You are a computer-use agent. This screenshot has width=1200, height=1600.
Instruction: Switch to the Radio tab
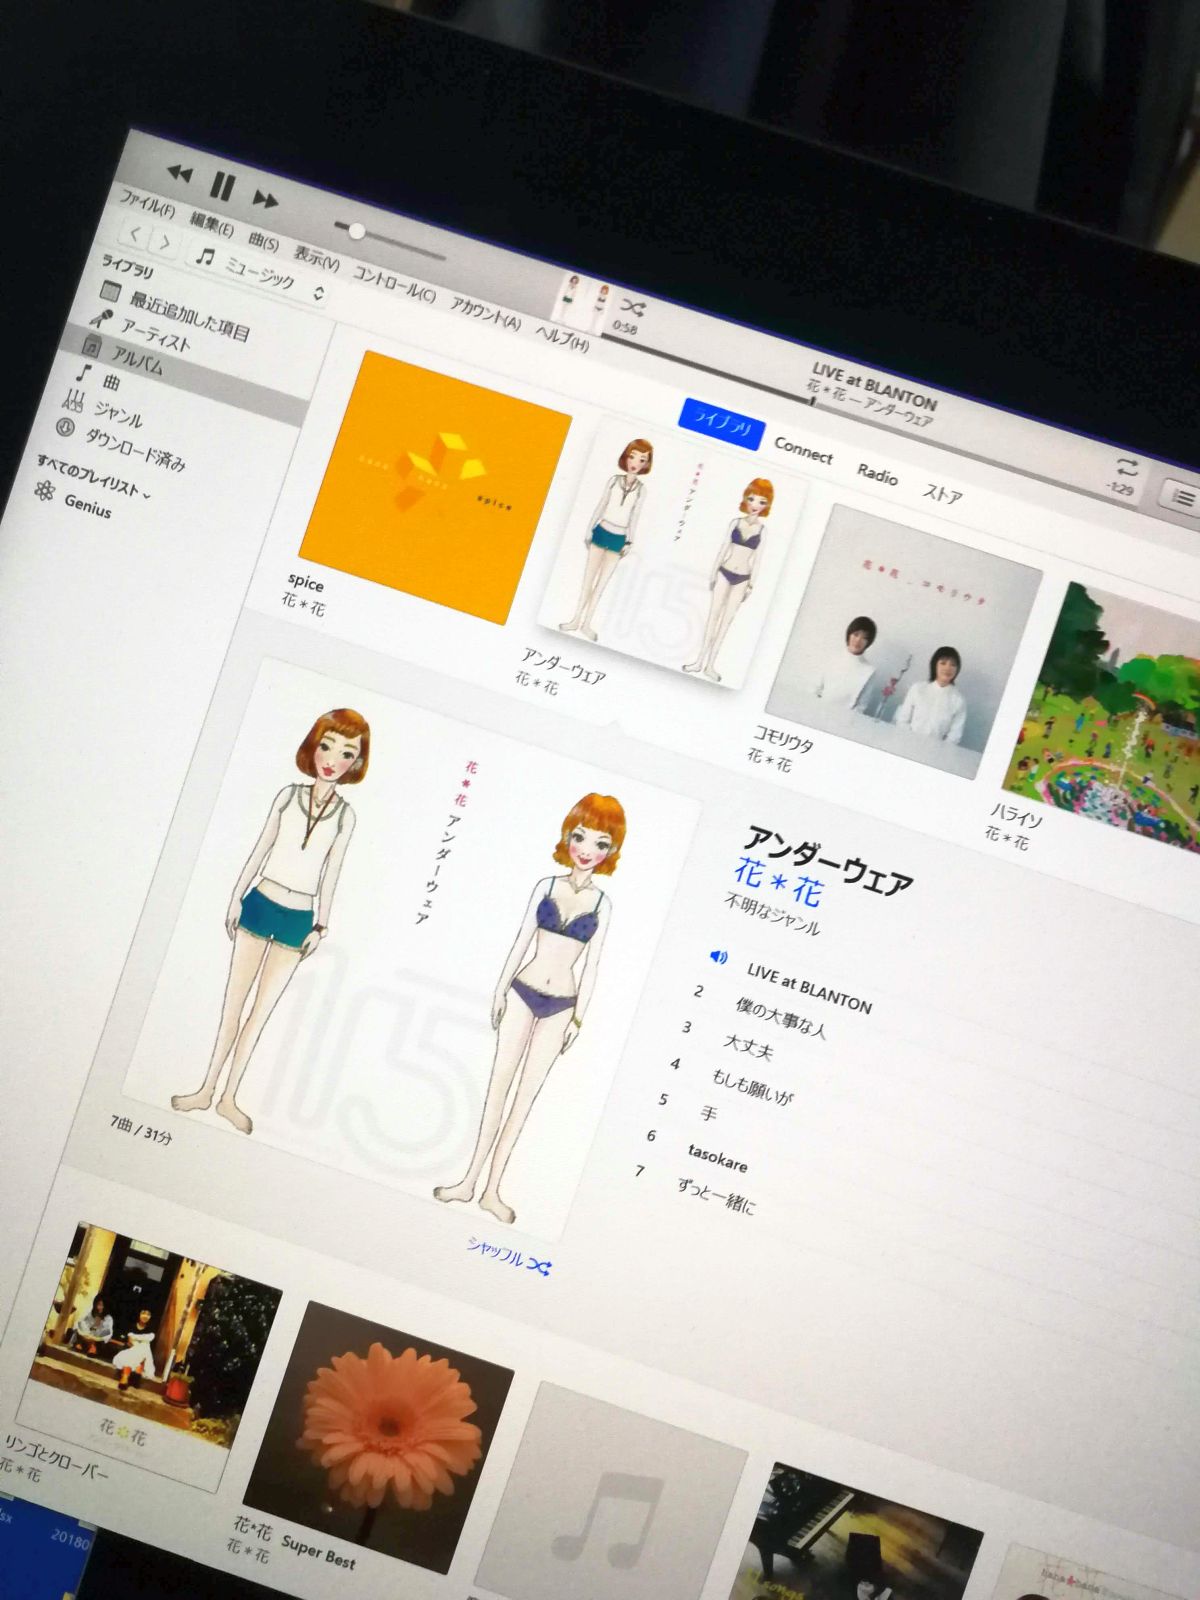877,474
